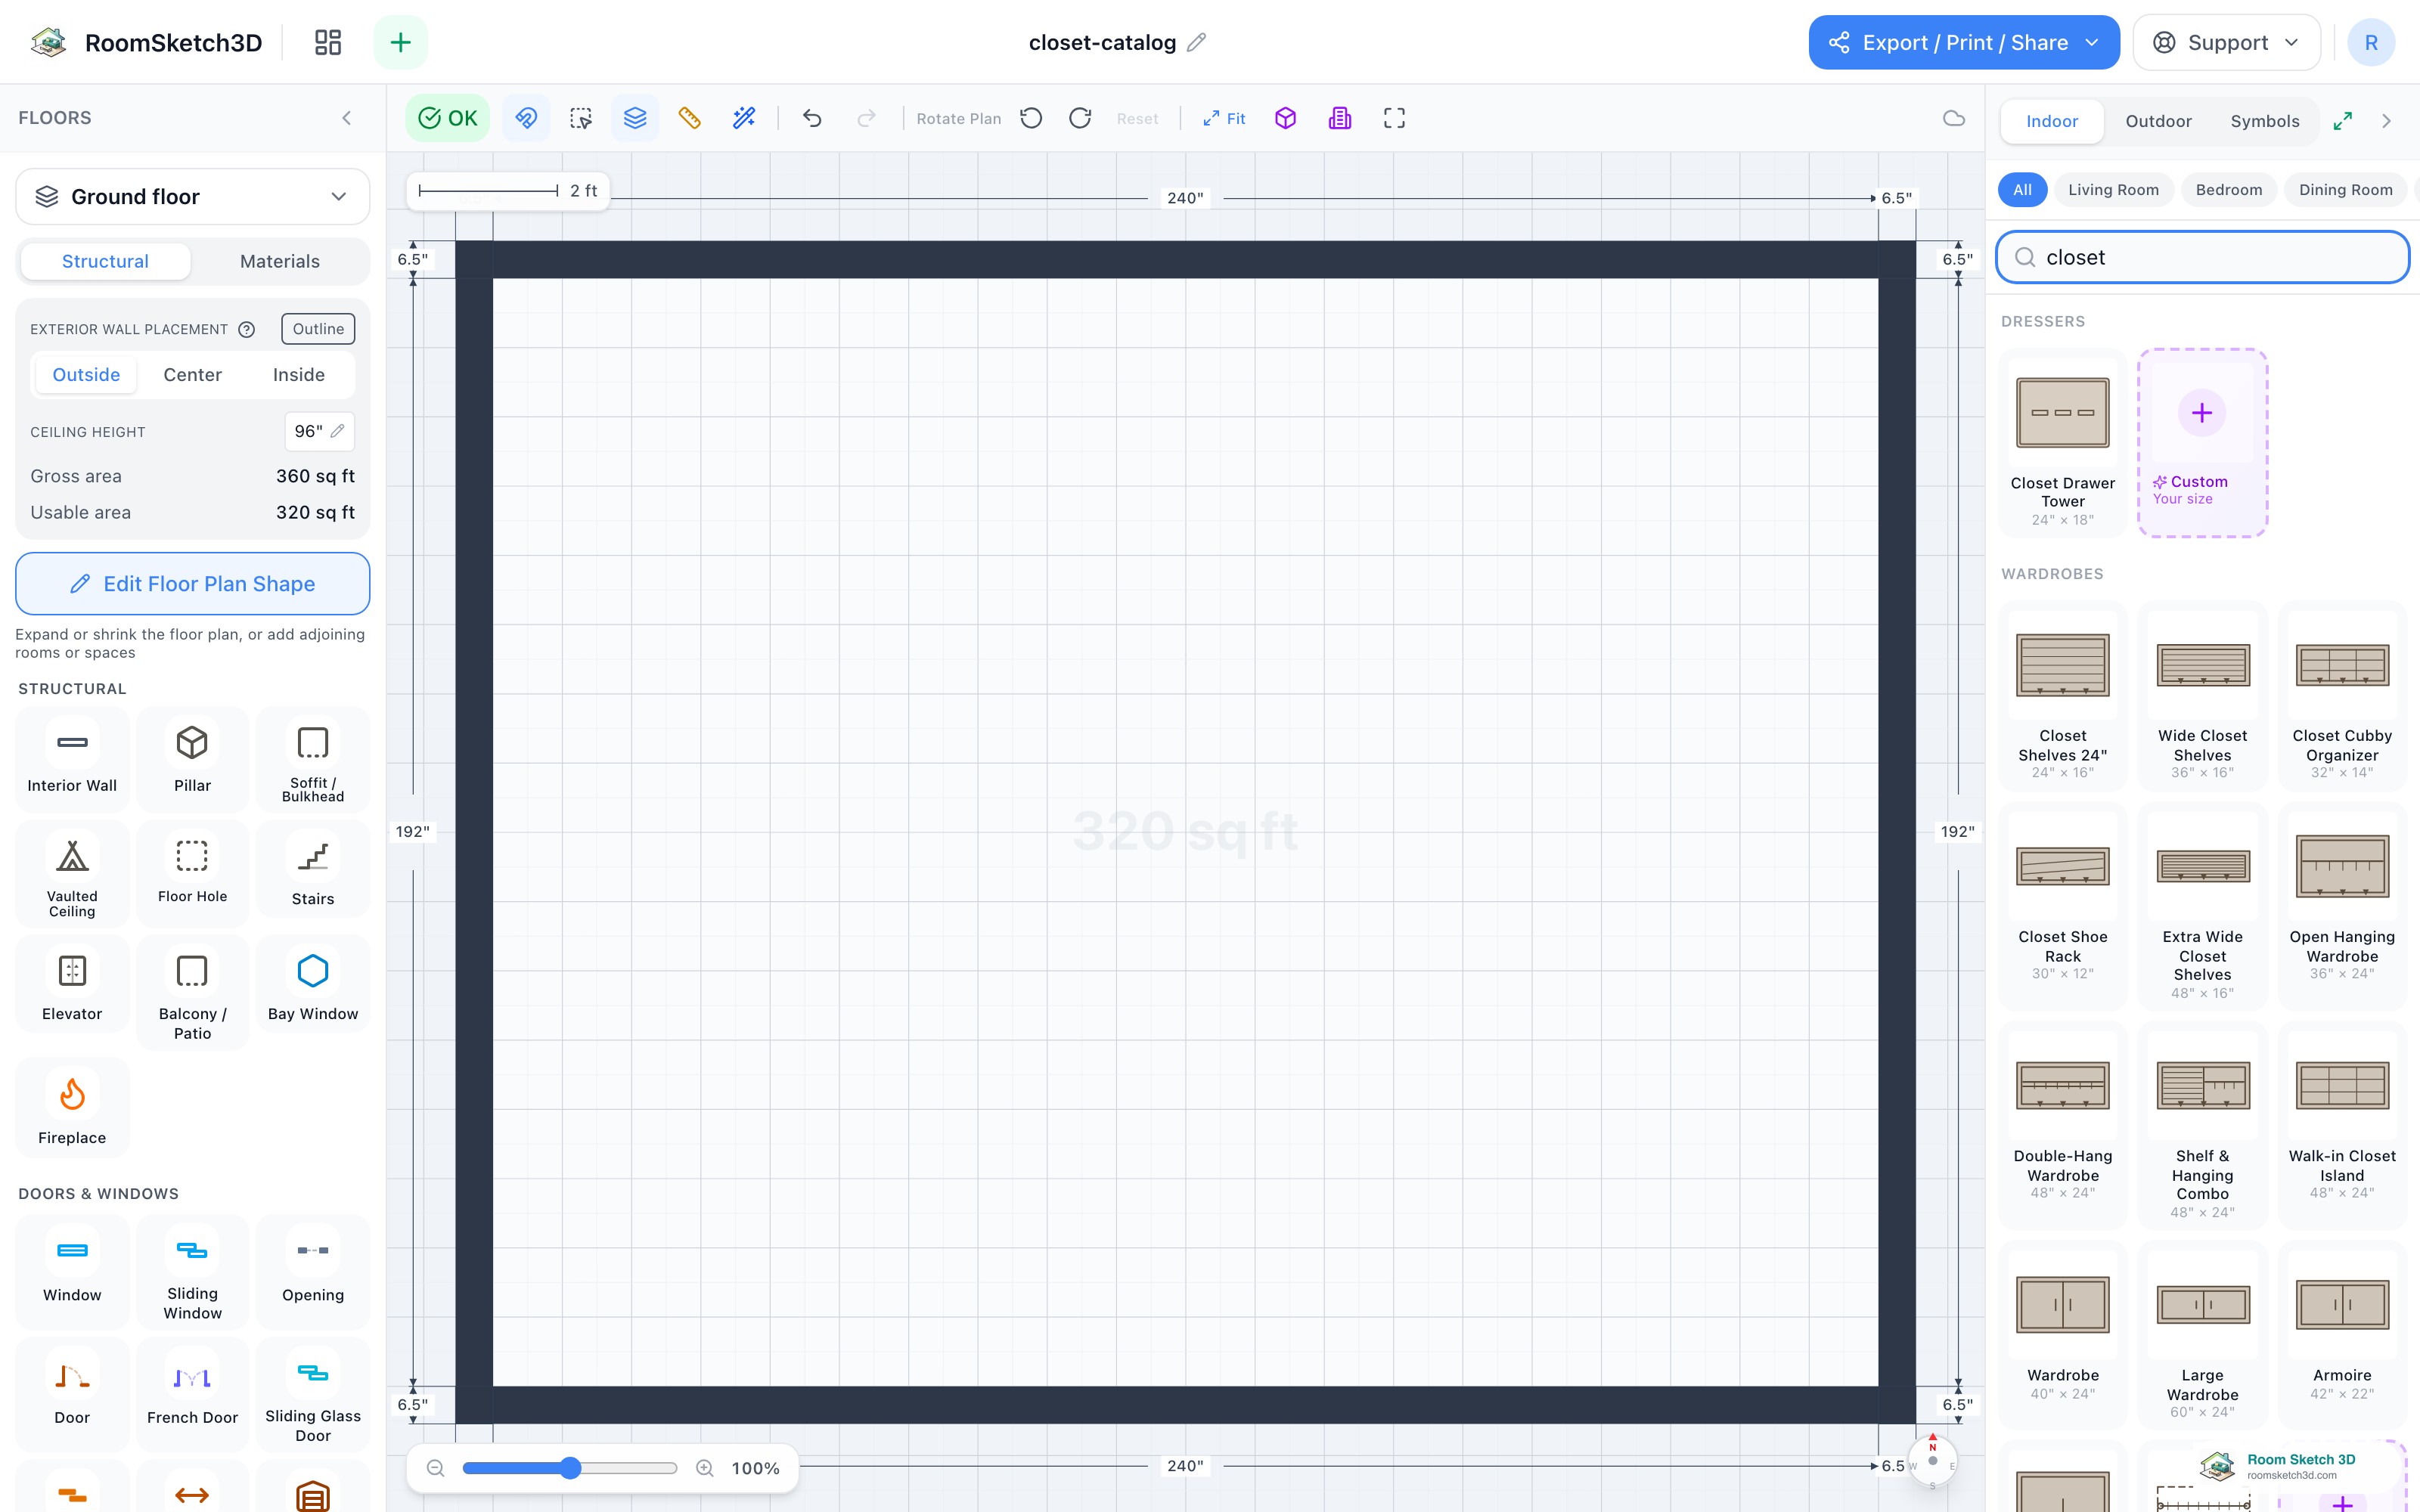Image resolution: width=2420 pixels, height=1512 pixels.
Task: Choose the Open Hanging Wardrobe item
Action: click(x=2342, y=906)
